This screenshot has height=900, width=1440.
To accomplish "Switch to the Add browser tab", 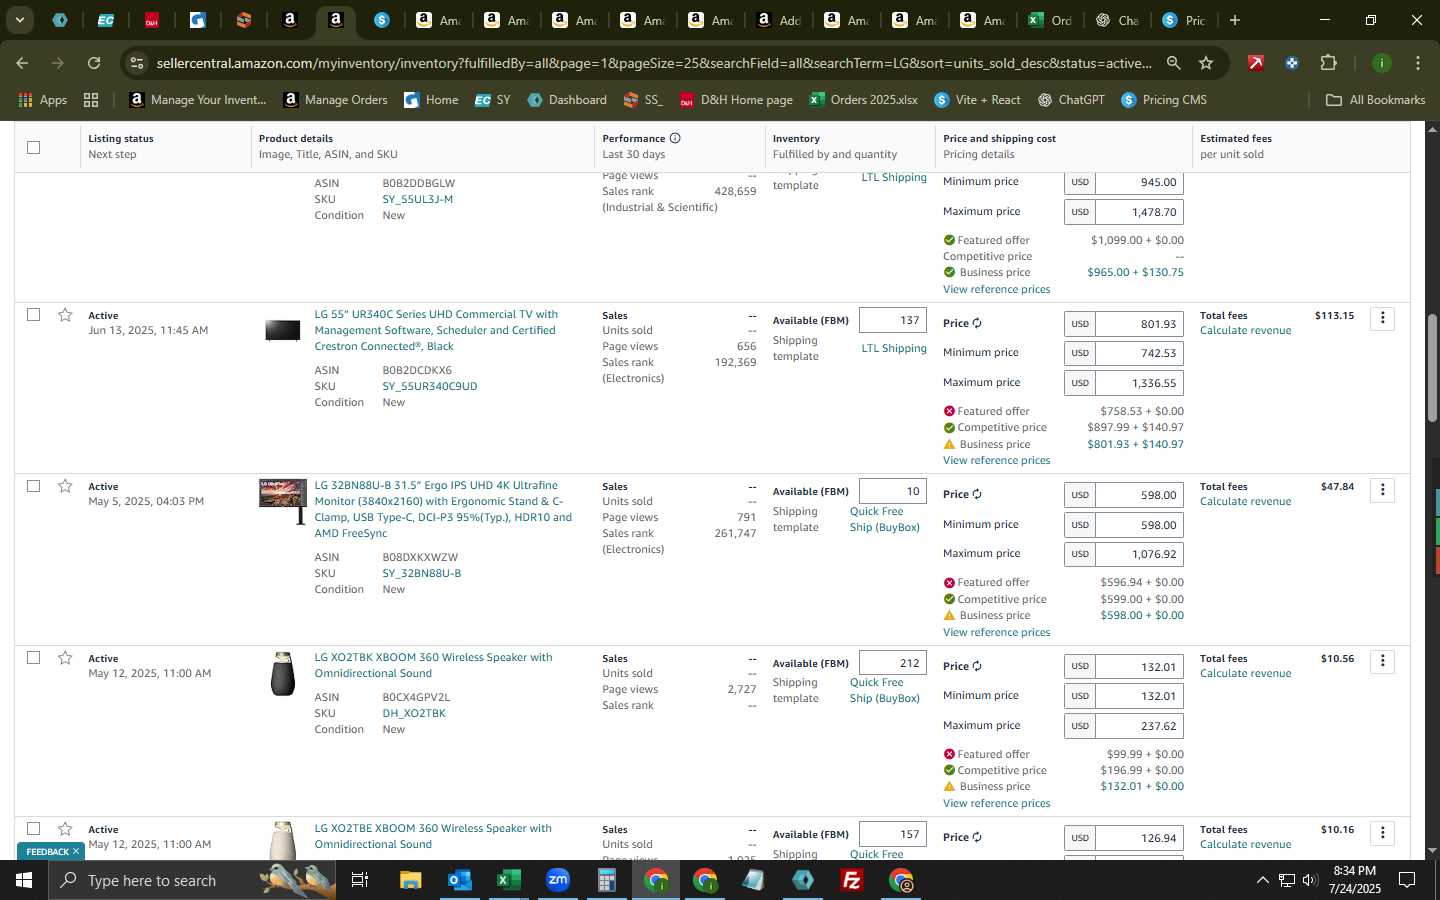I will [x=778, y=20].
